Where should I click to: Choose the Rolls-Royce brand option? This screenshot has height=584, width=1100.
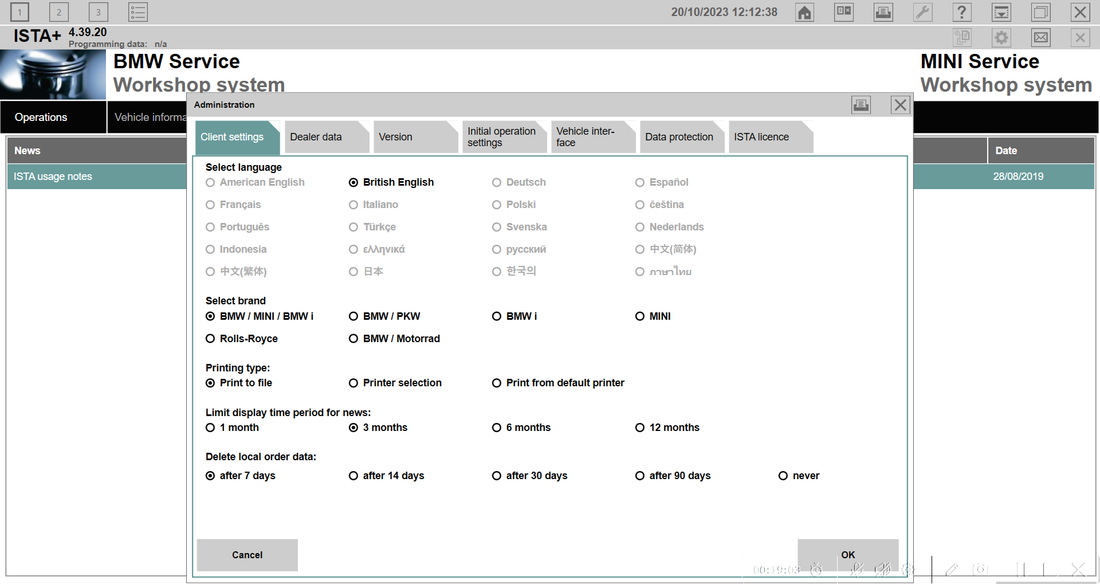tap(209, 338)
